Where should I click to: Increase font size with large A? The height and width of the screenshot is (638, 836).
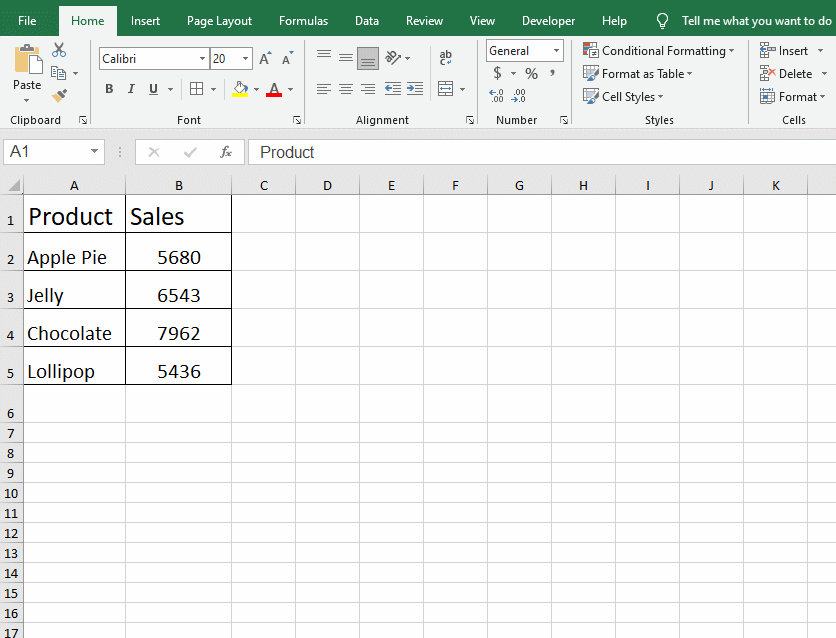pos(265,59)
